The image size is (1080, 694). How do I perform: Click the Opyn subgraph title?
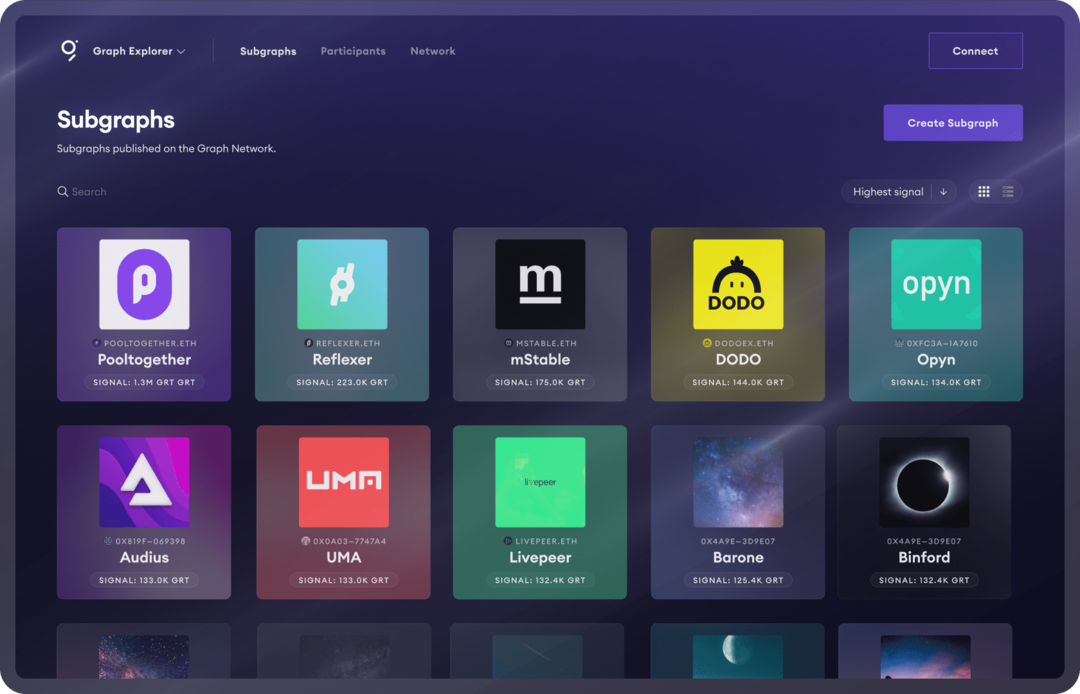(x=936, y=359)
